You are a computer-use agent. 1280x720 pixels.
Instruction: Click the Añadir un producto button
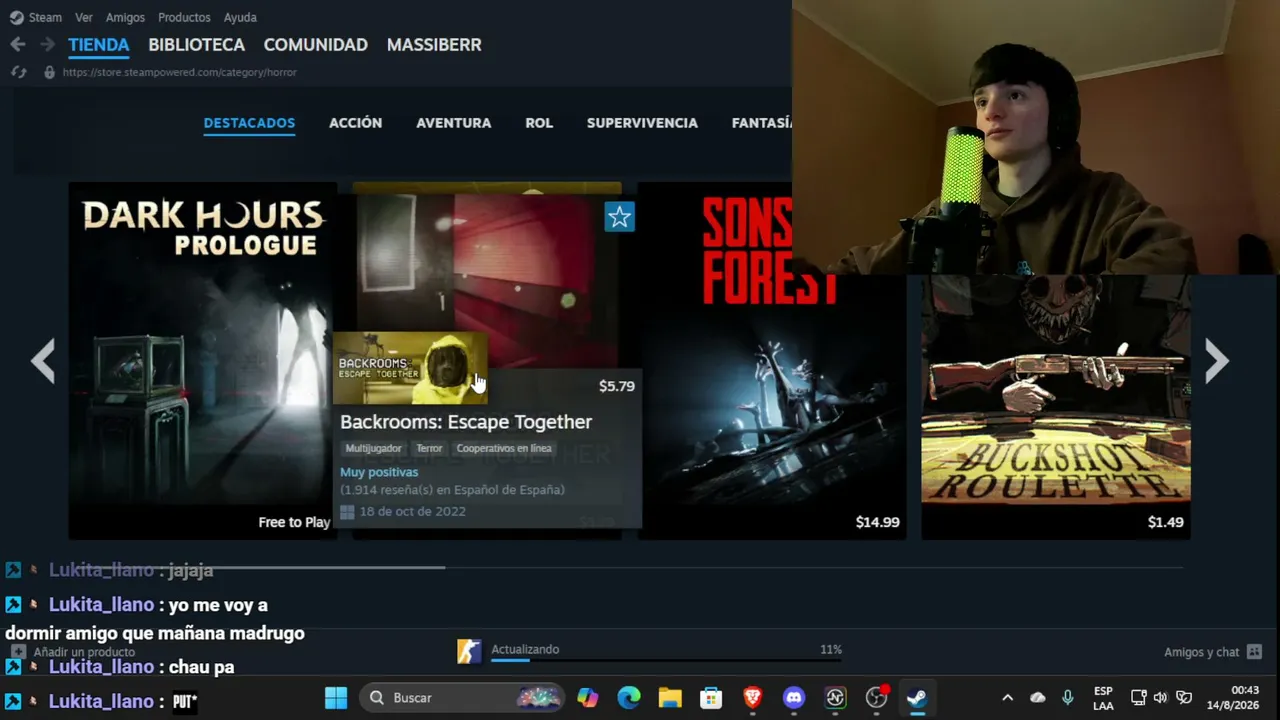[x=73, y=652]
